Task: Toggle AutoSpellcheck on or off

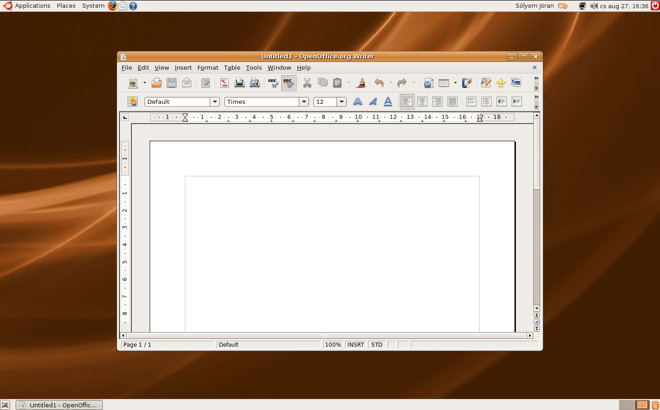Action: click(x=288, y=83)
